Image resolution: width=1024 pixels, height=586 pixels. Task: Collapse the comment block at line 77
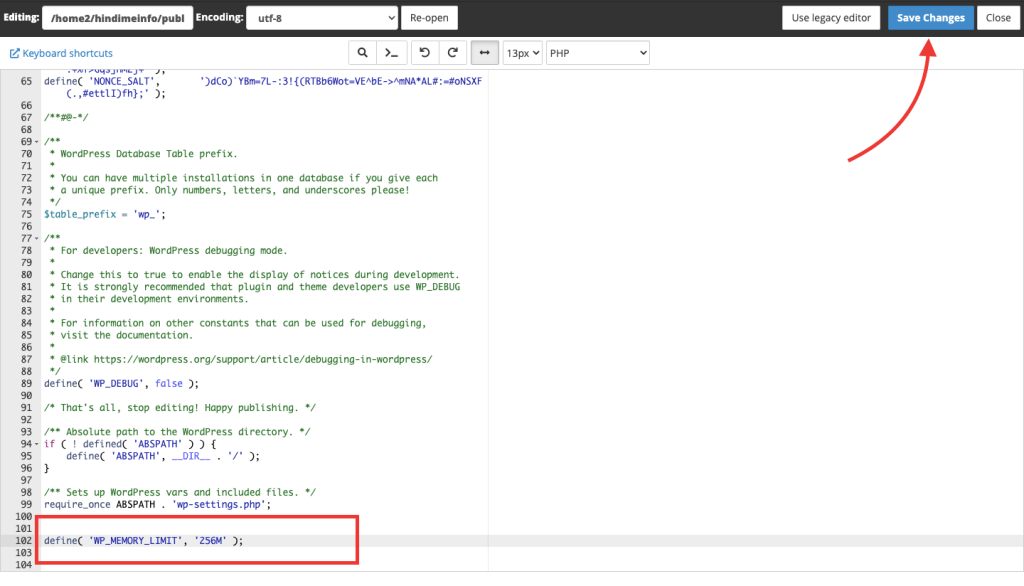[34, 238]
